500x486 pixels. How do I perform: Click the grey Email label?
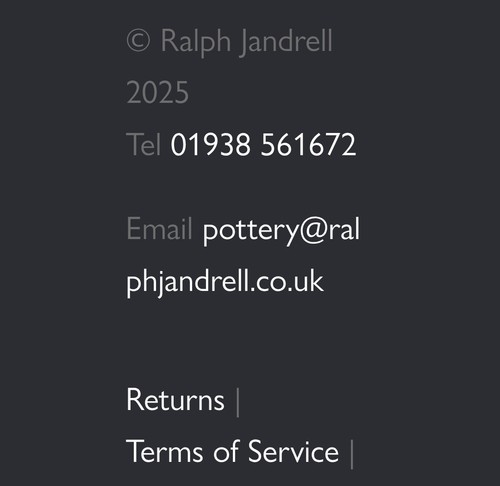(x=159, y=228)
